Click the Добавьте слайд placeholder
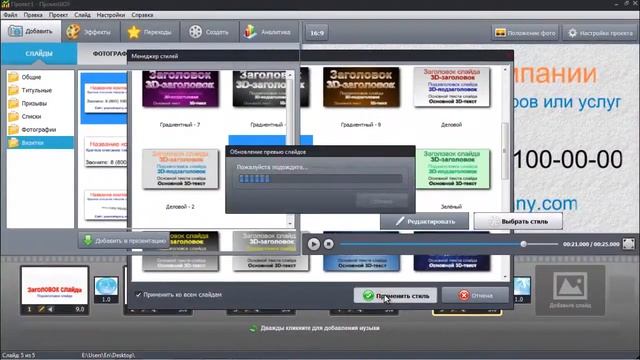This screenshot has height=360, width=640. (570, 291)
